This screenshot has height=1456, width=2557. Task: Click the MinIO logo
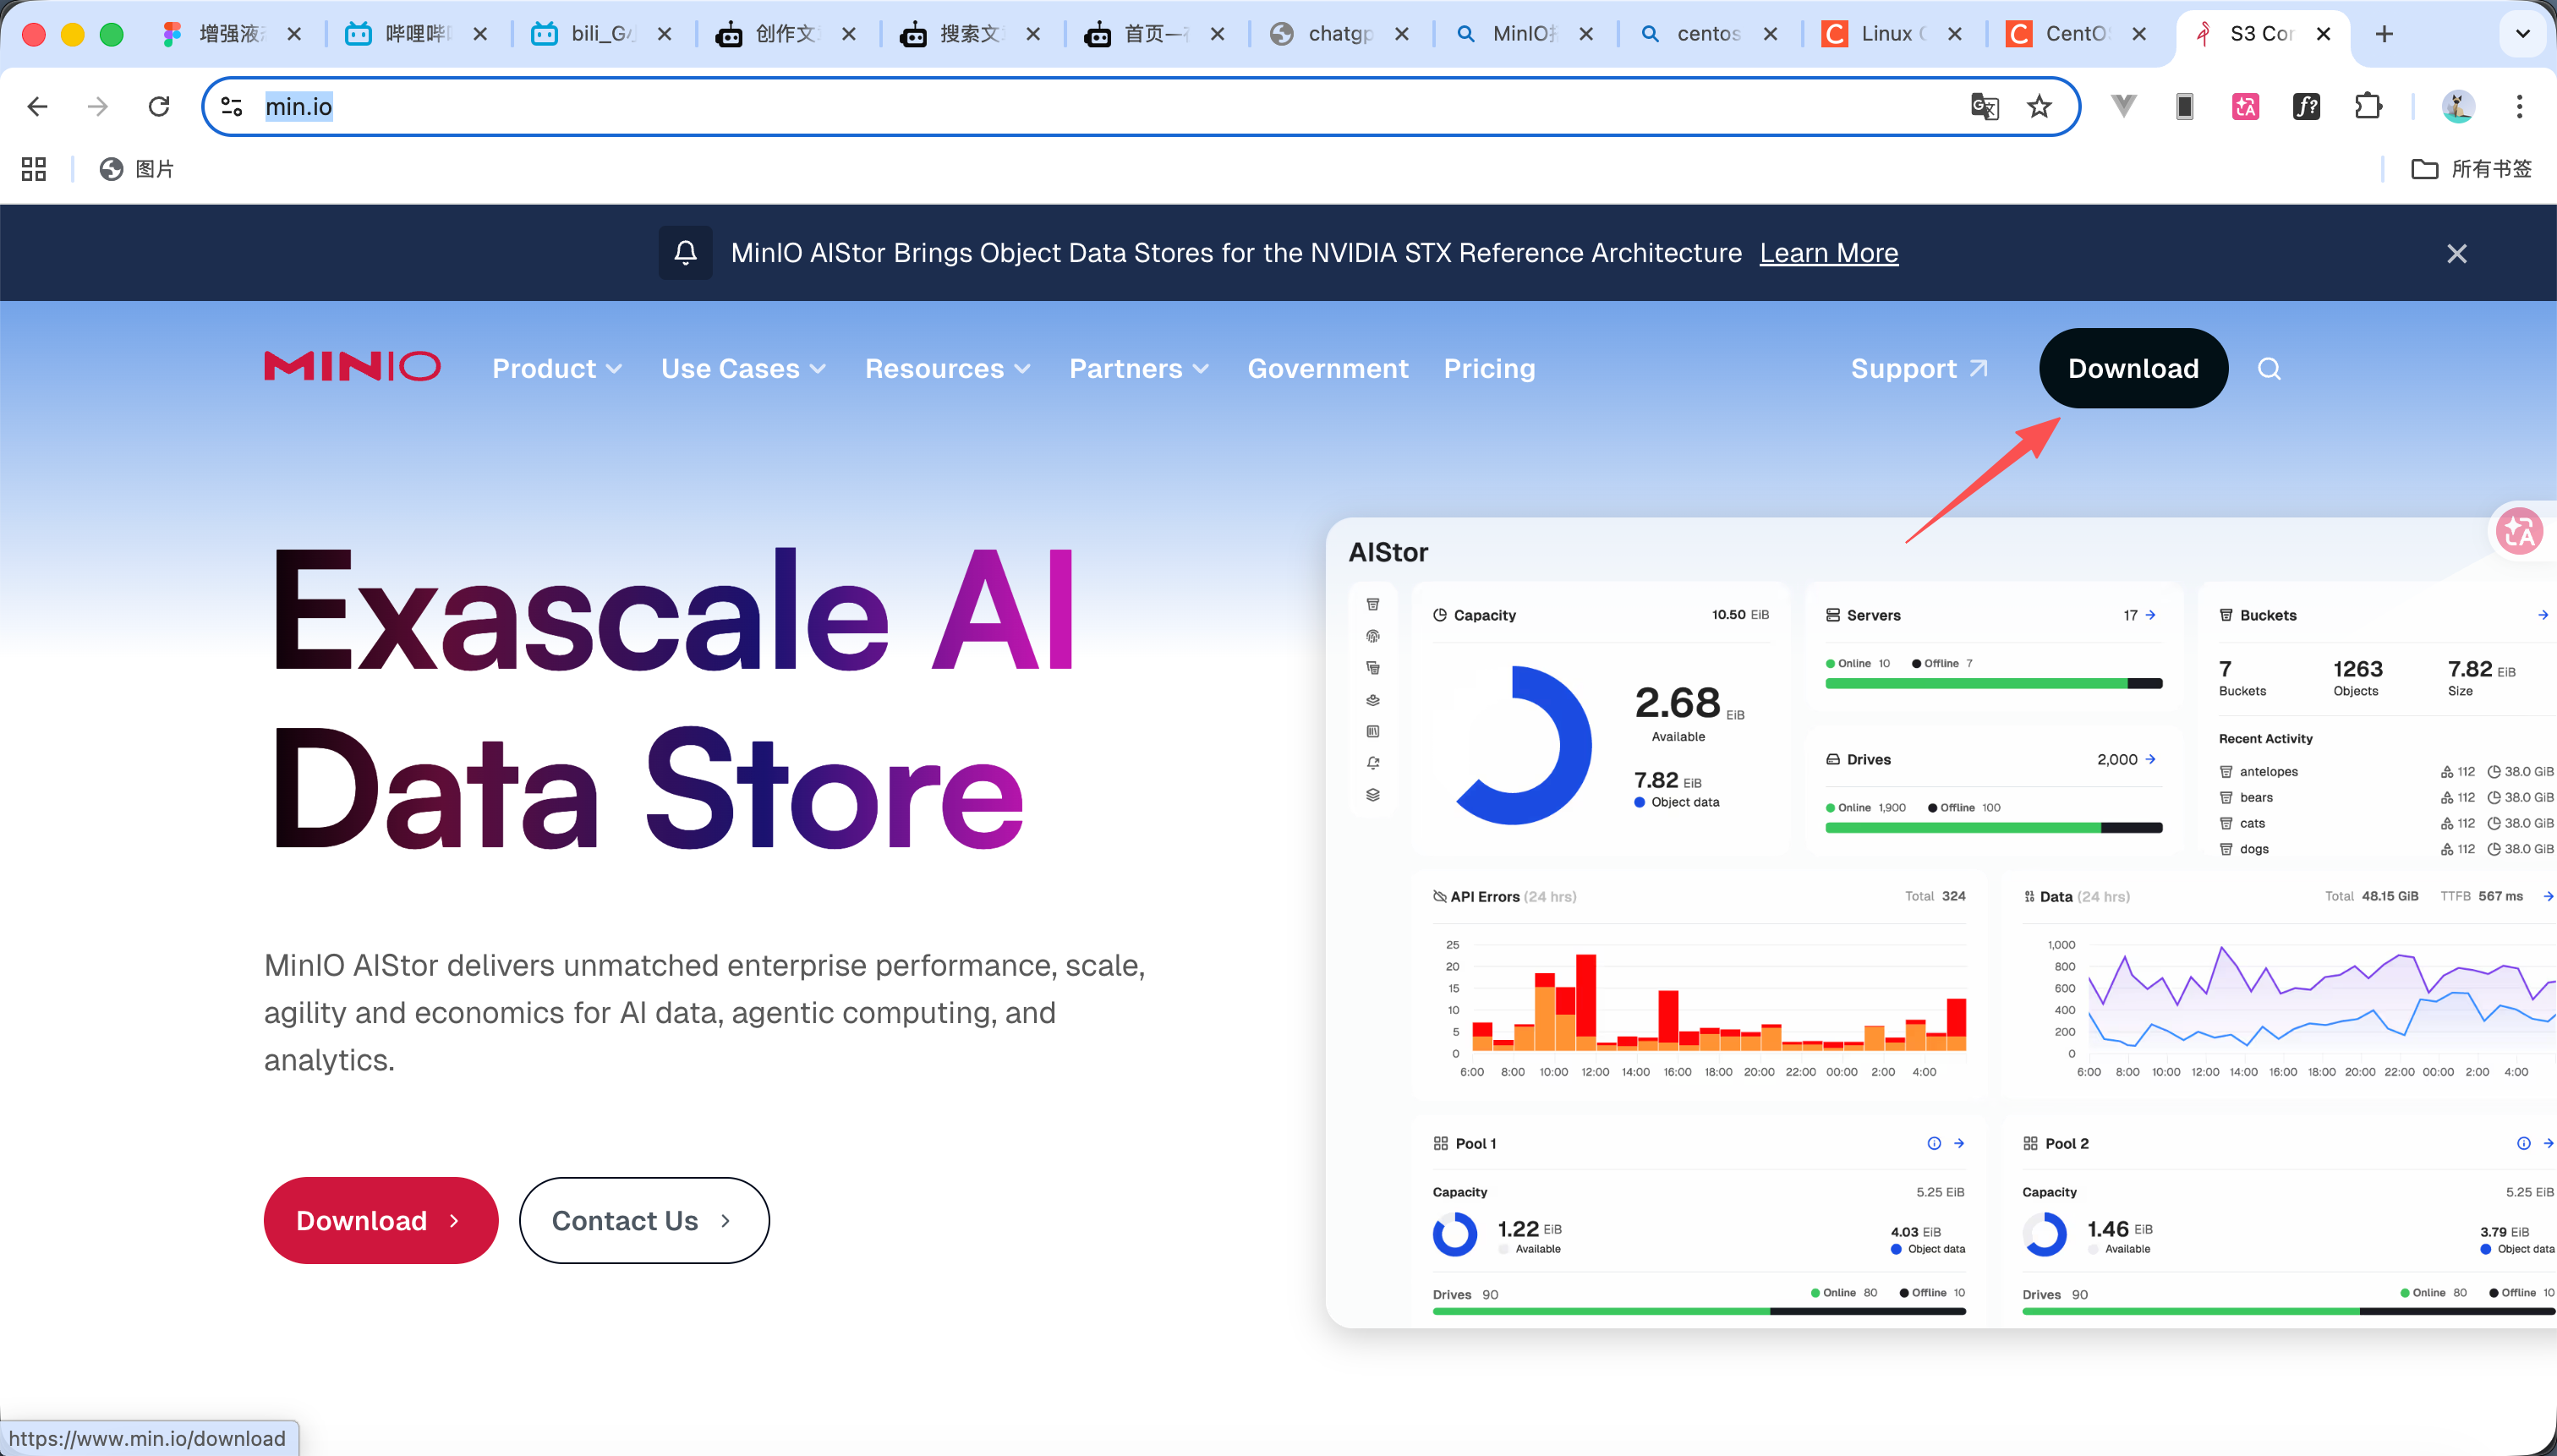pyautogui.click(x=352, y=367)
